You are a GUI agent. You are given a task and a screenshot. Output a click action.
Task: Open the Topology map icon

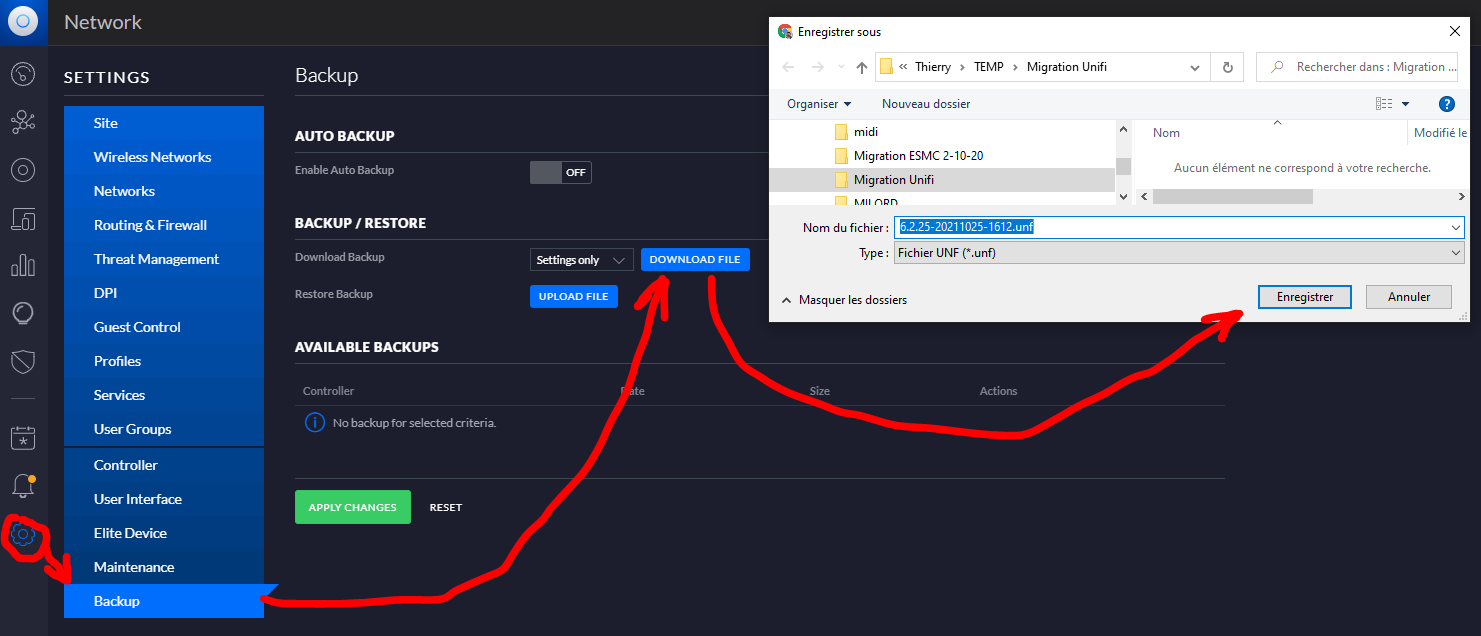click(x=23, y=122)
